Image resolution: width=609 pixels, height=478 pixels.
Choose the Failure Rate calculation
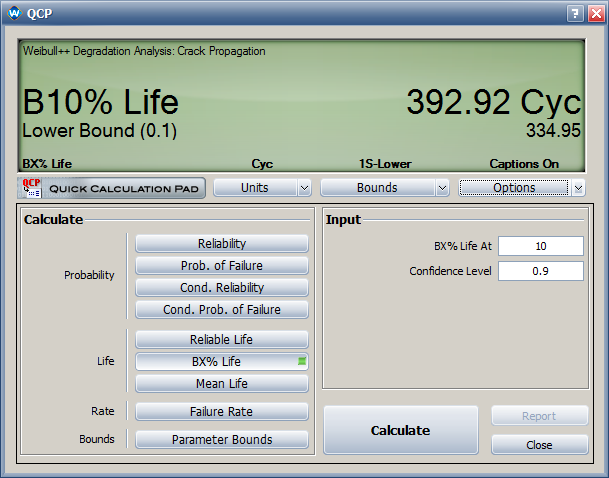point(222,412)
